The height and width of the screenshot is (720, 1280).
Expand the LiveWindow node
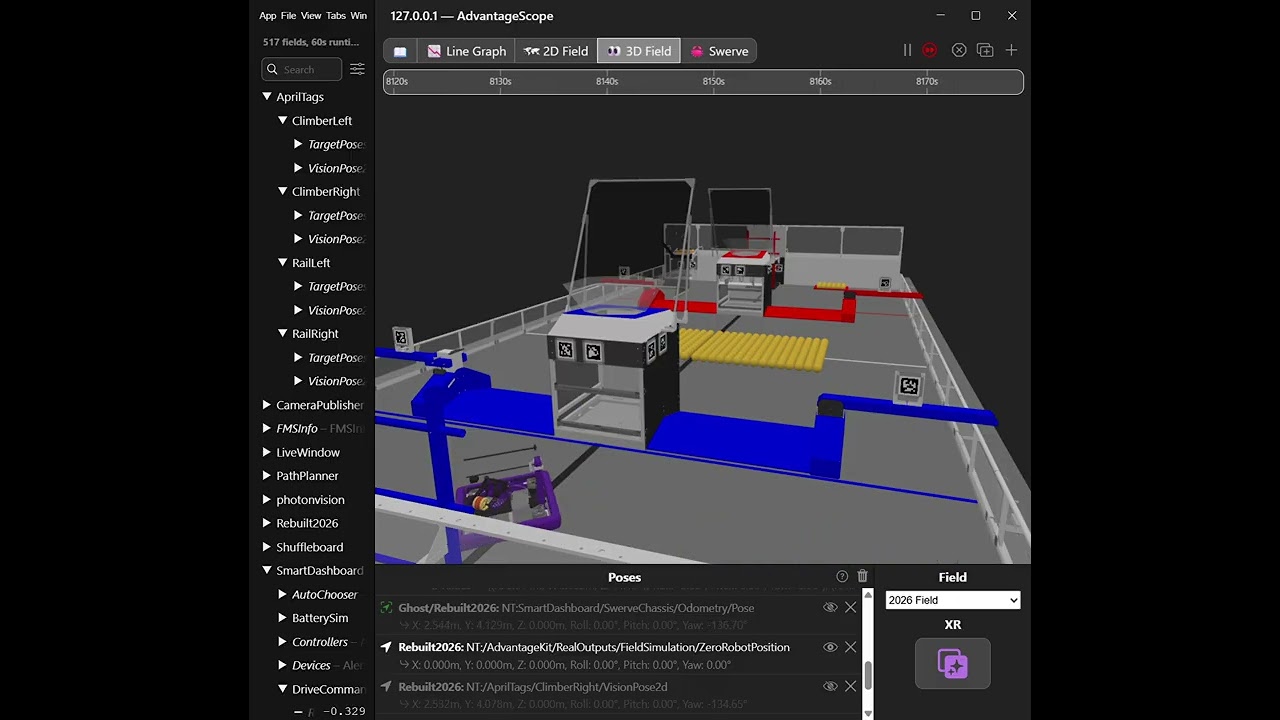click(267, 452)
